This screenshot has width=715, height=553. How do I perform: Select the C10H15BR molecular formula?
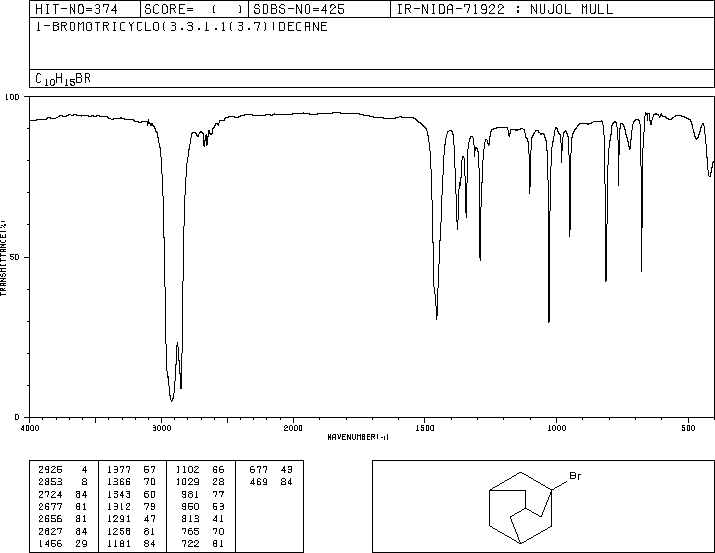coord(63,79)
